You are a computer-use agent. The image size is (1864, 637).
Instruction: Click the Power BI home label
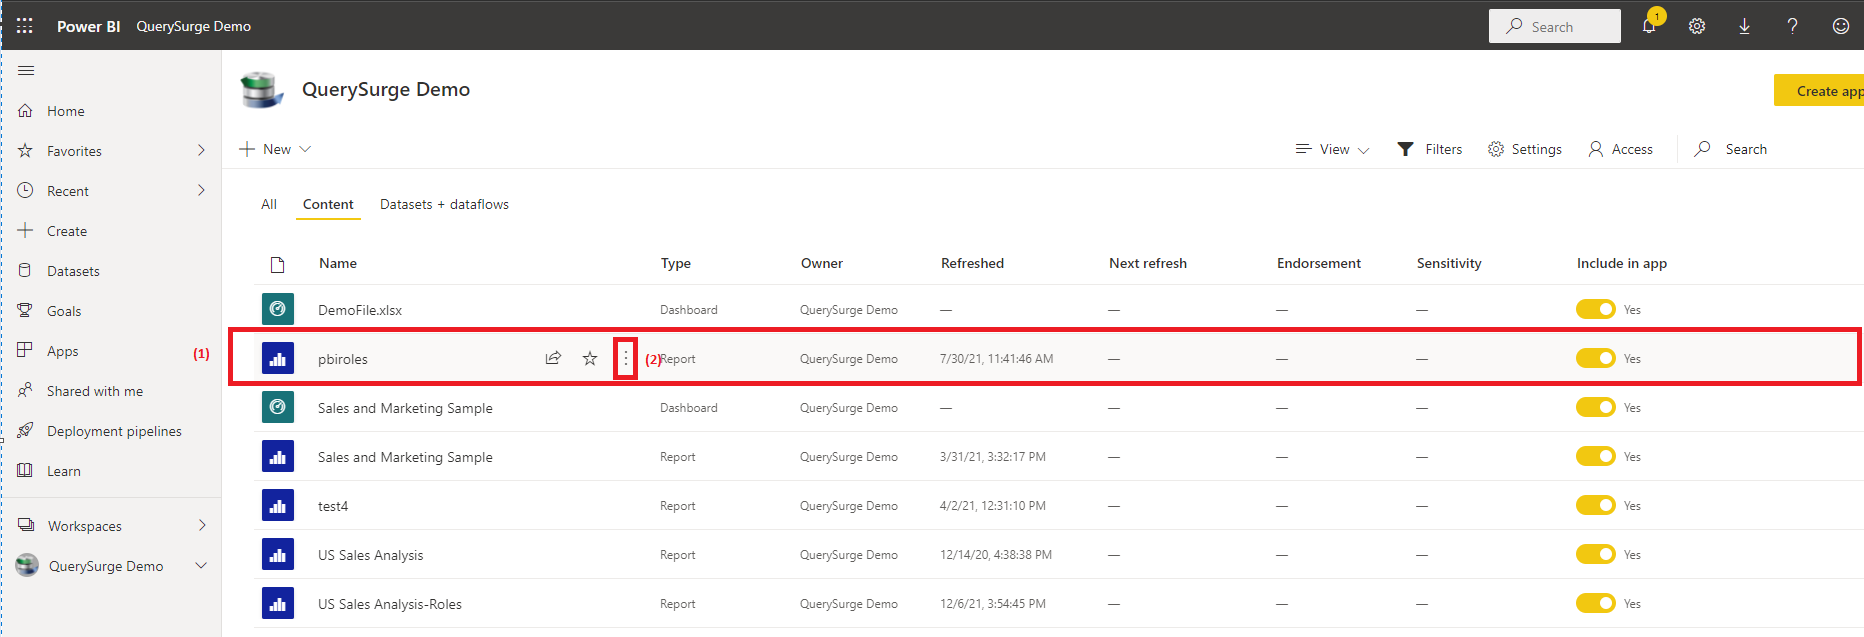coord(88,26)
